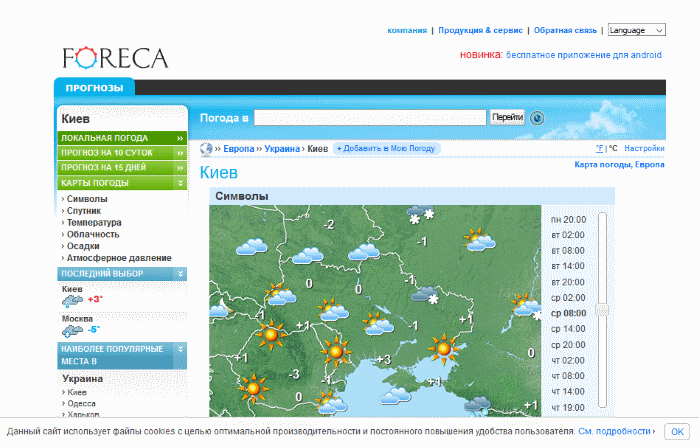
Task: Click OK on the cookies notice
Action: click(x=678, y=431)
